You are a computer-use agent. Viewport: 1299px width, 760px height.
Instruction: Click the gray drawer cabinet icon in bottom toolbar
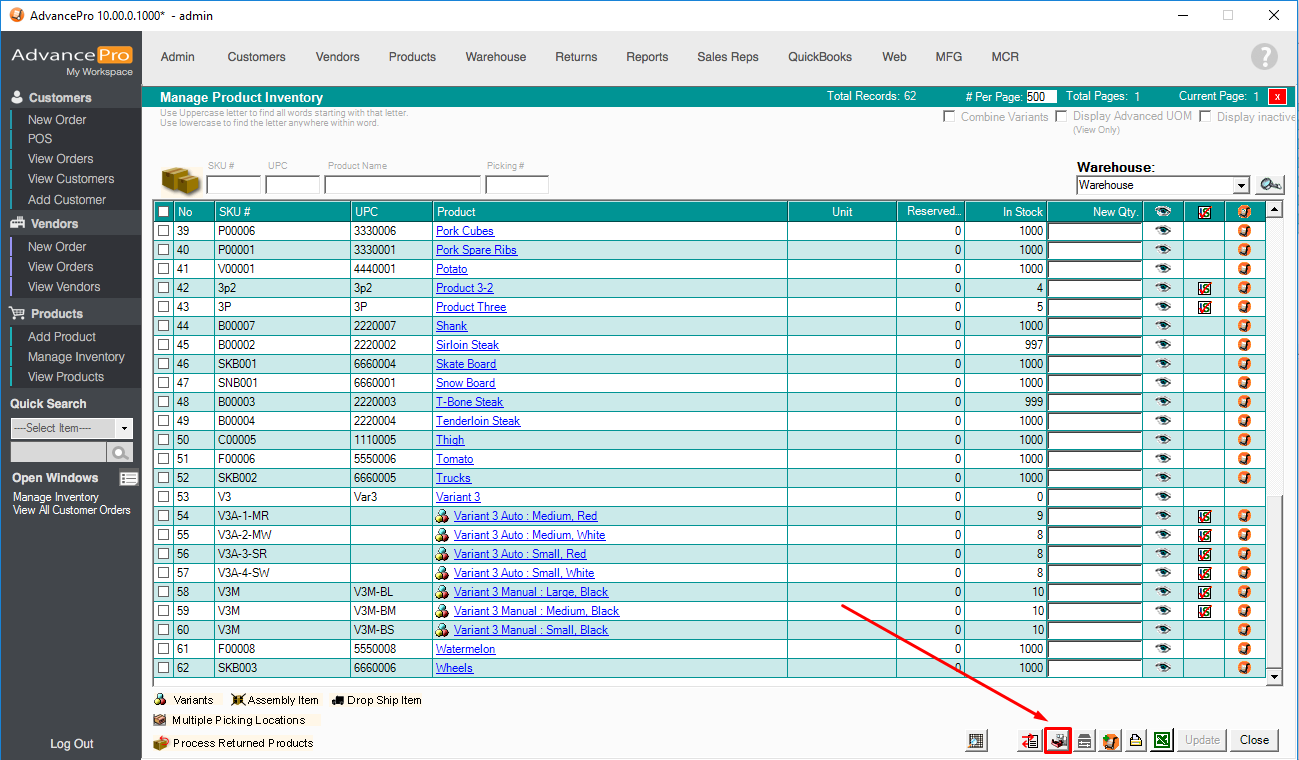(x=1084, y=741)
